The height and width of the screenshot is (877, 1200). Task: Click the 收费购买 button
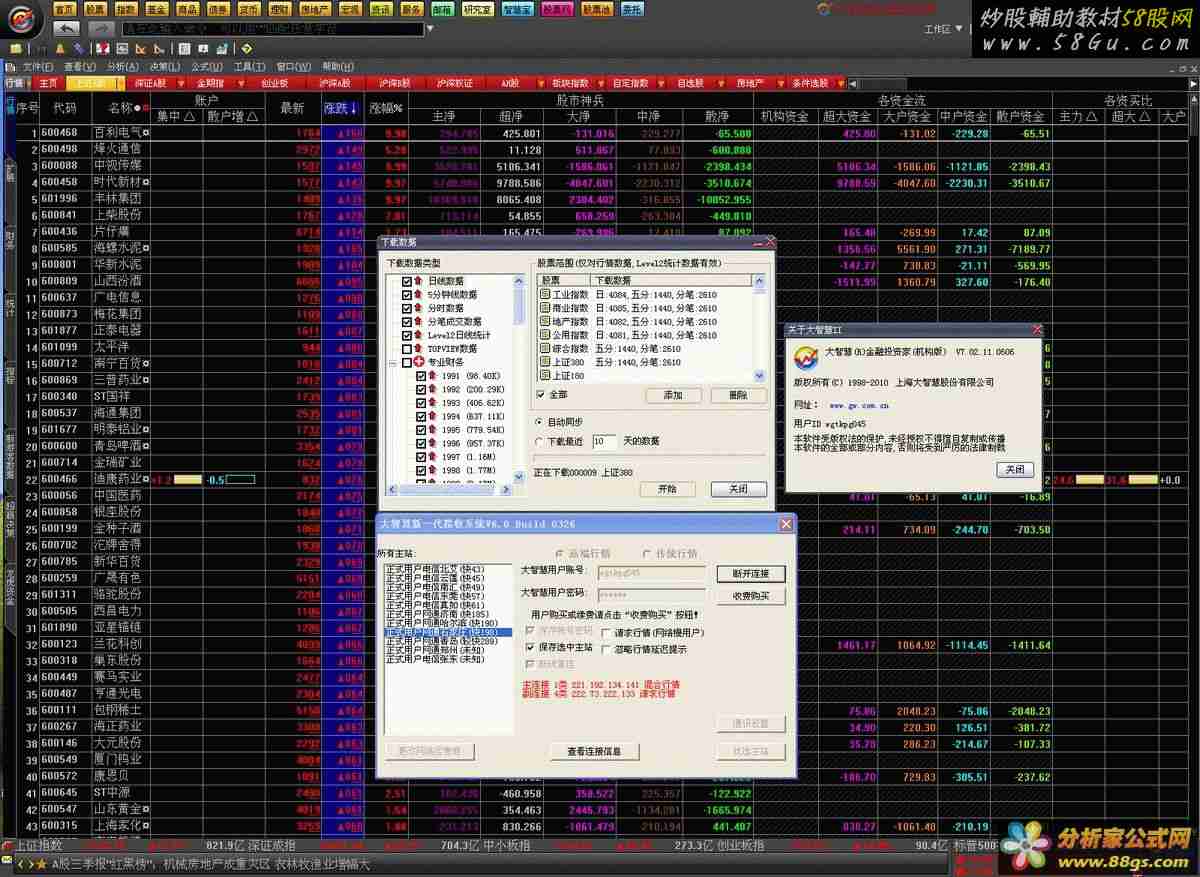coord(751,596)
